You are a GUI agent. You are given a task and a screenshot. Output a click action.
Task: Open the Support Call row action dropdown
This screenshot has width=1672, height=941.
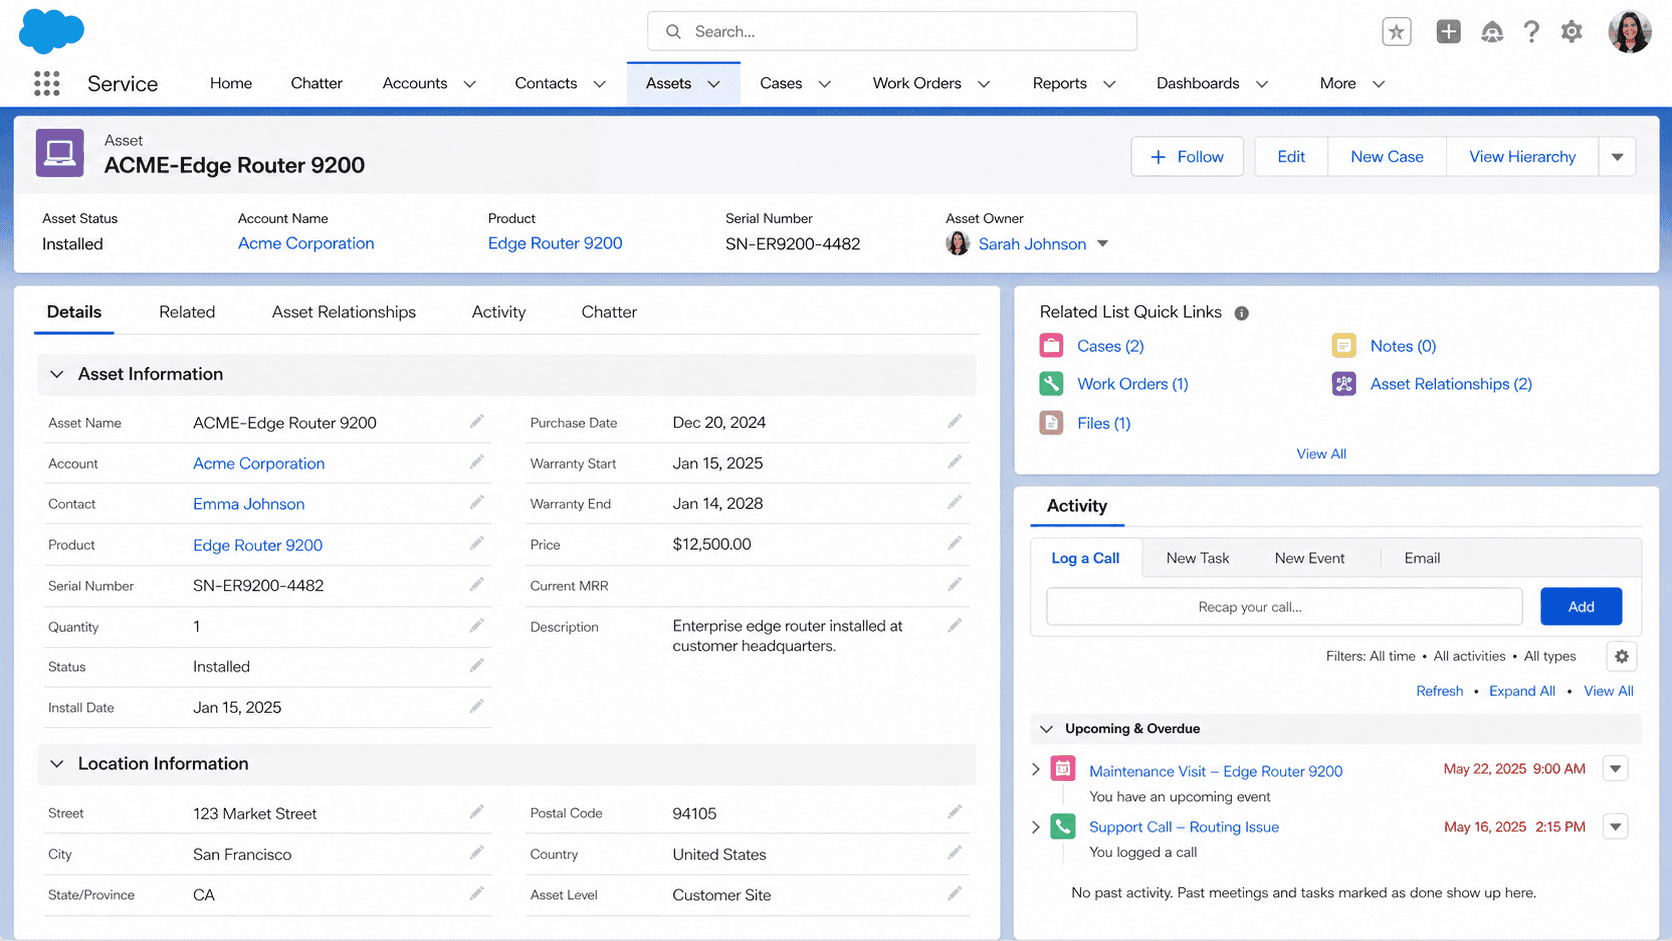[1615, 827]
